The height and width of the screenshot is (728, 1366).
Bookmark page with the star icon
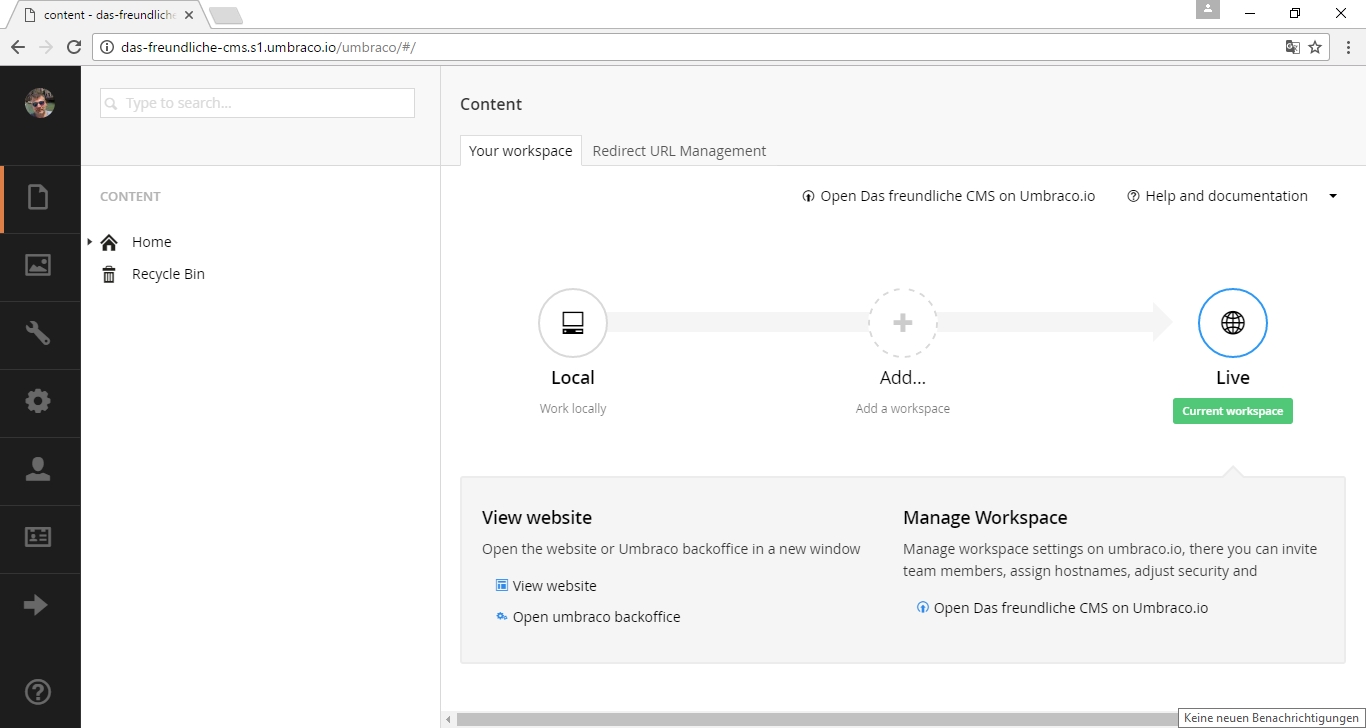(x=1315, y=47)
